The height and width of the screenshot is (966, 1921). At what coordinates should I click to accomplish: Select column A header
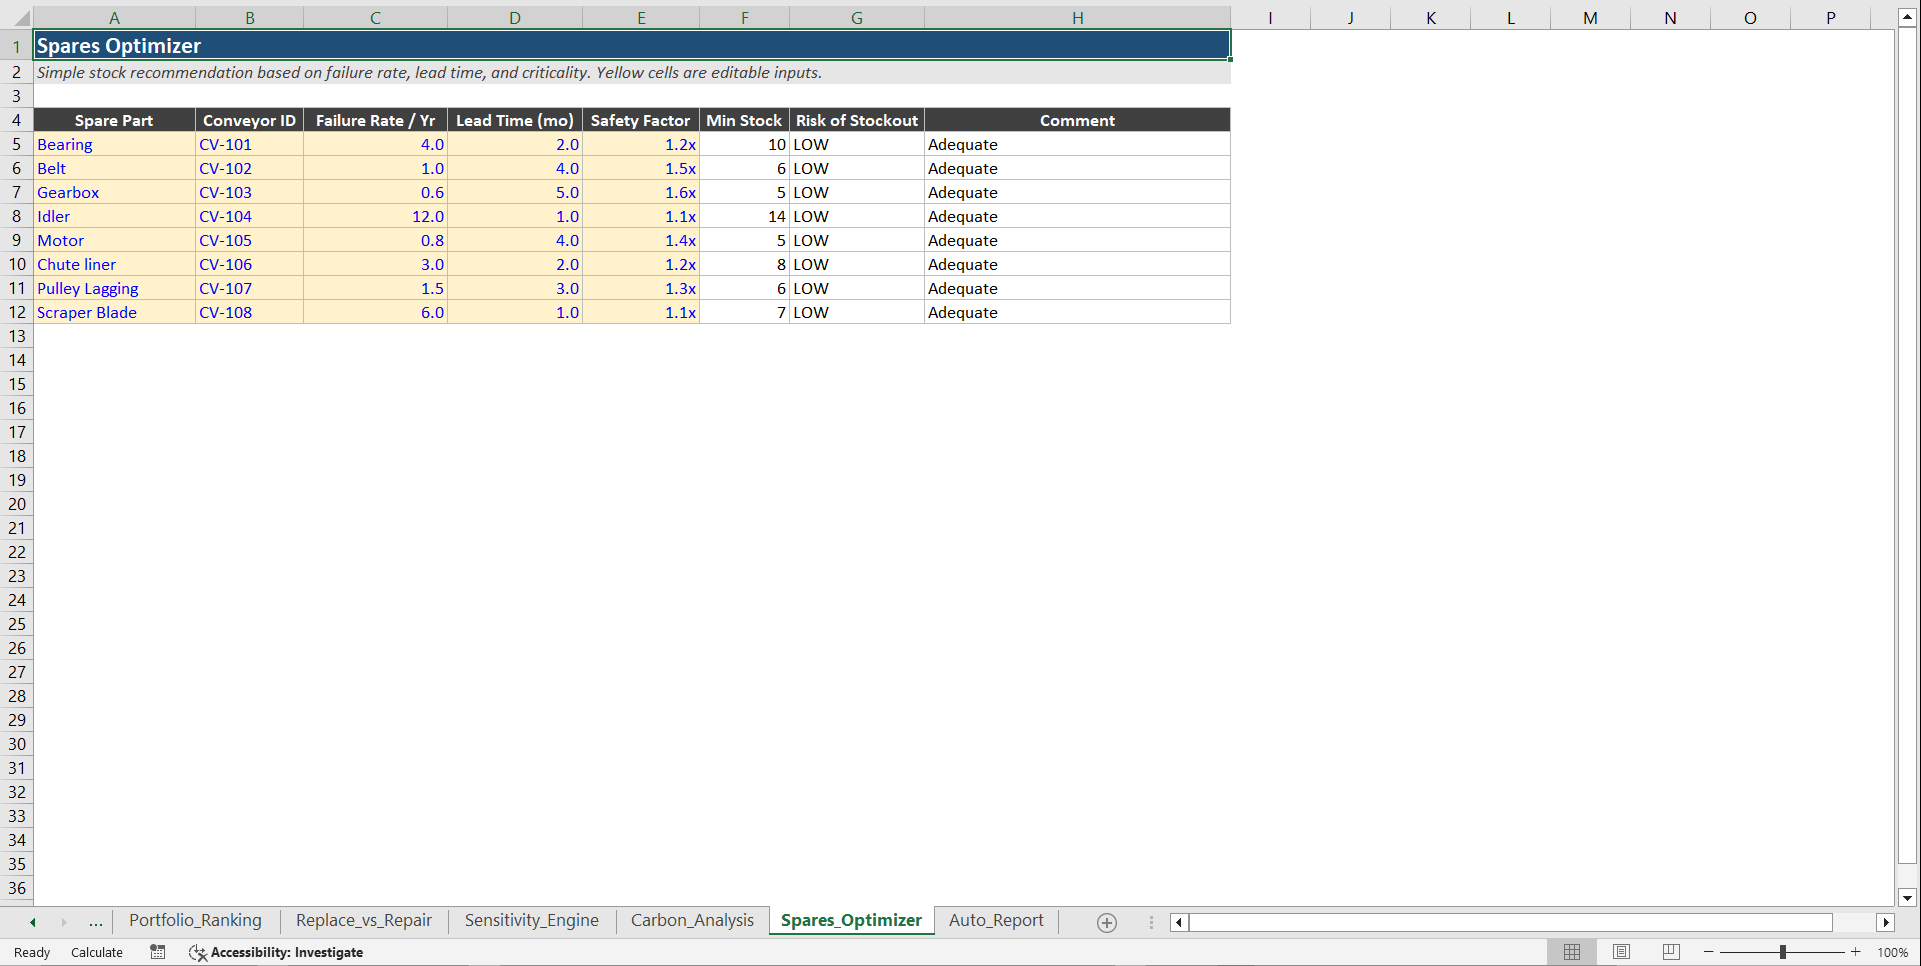114,18
